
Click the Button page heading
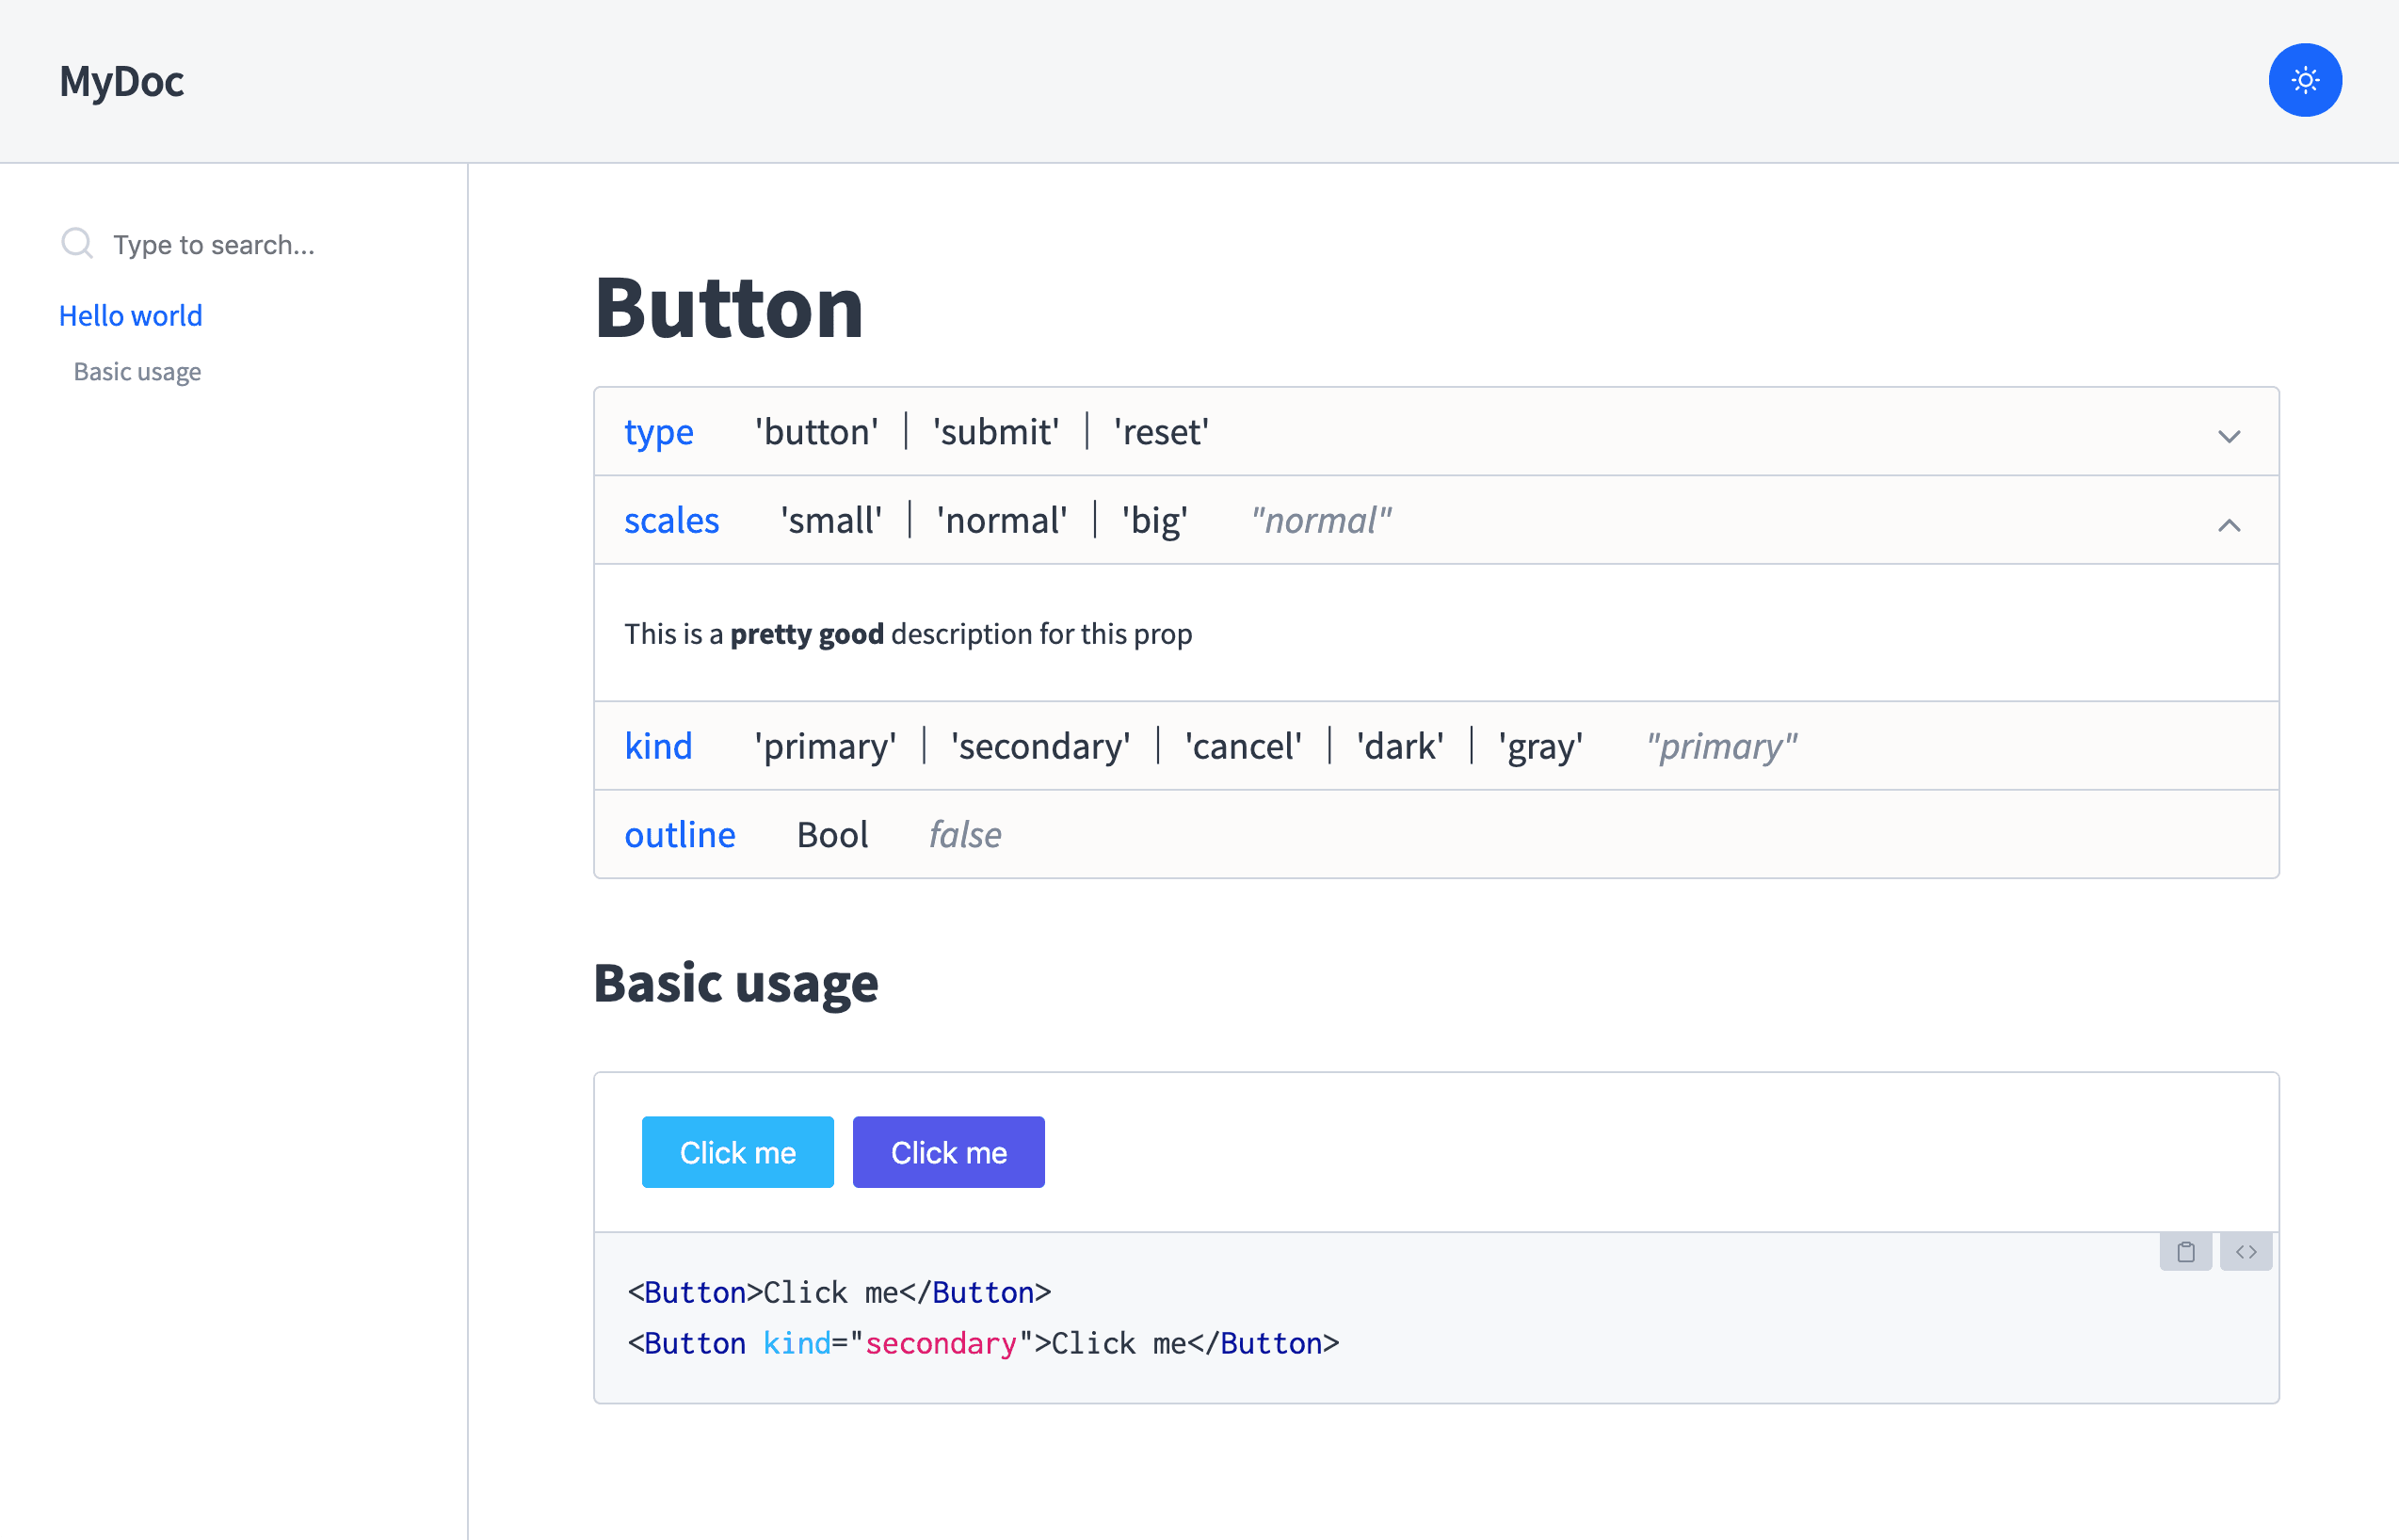(728, 308)
